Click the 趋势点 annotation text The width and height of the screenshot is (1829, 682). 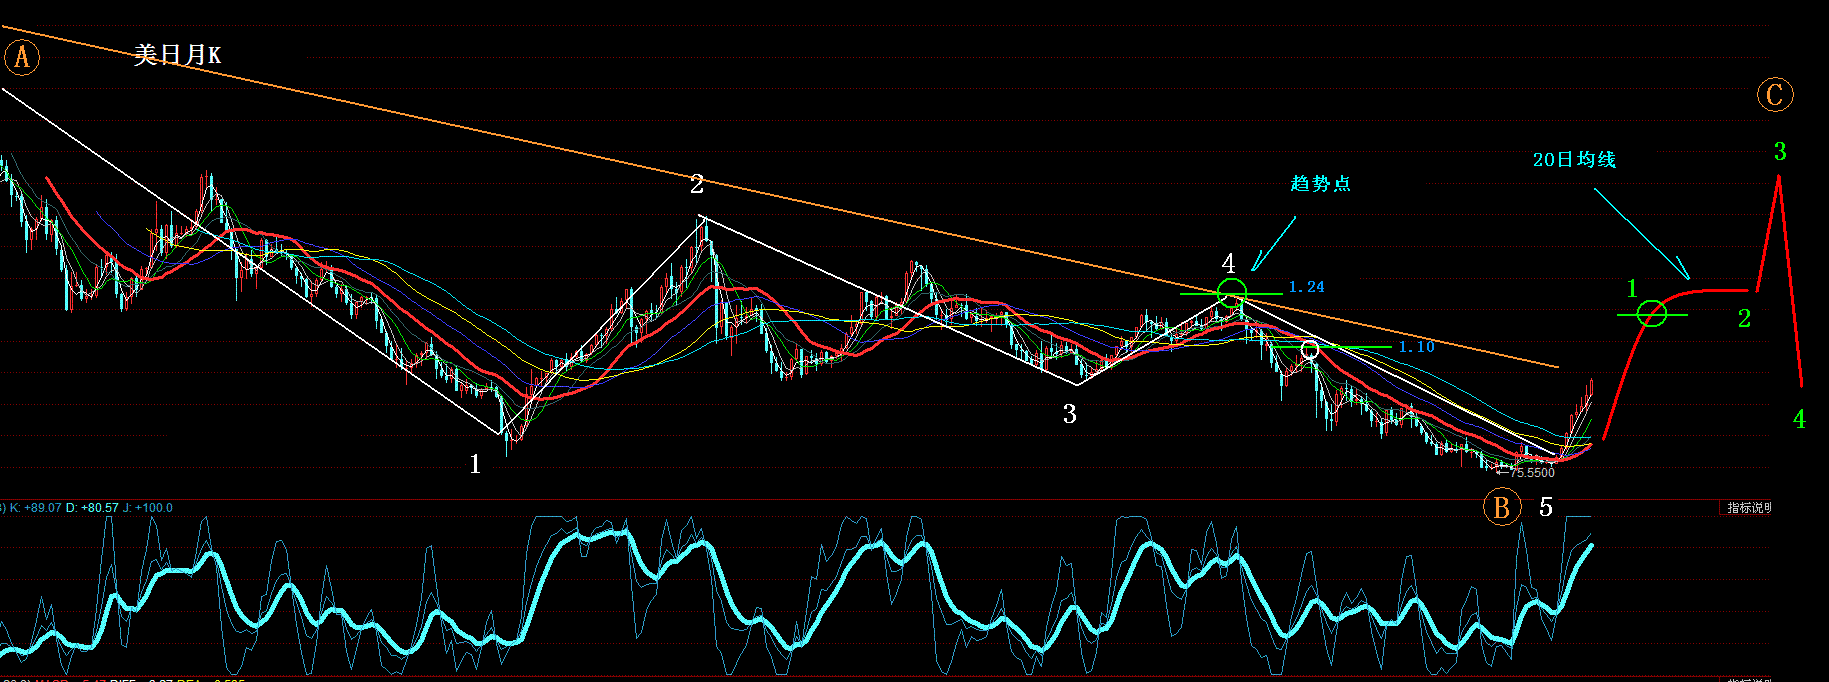[x=1320, y=183]
